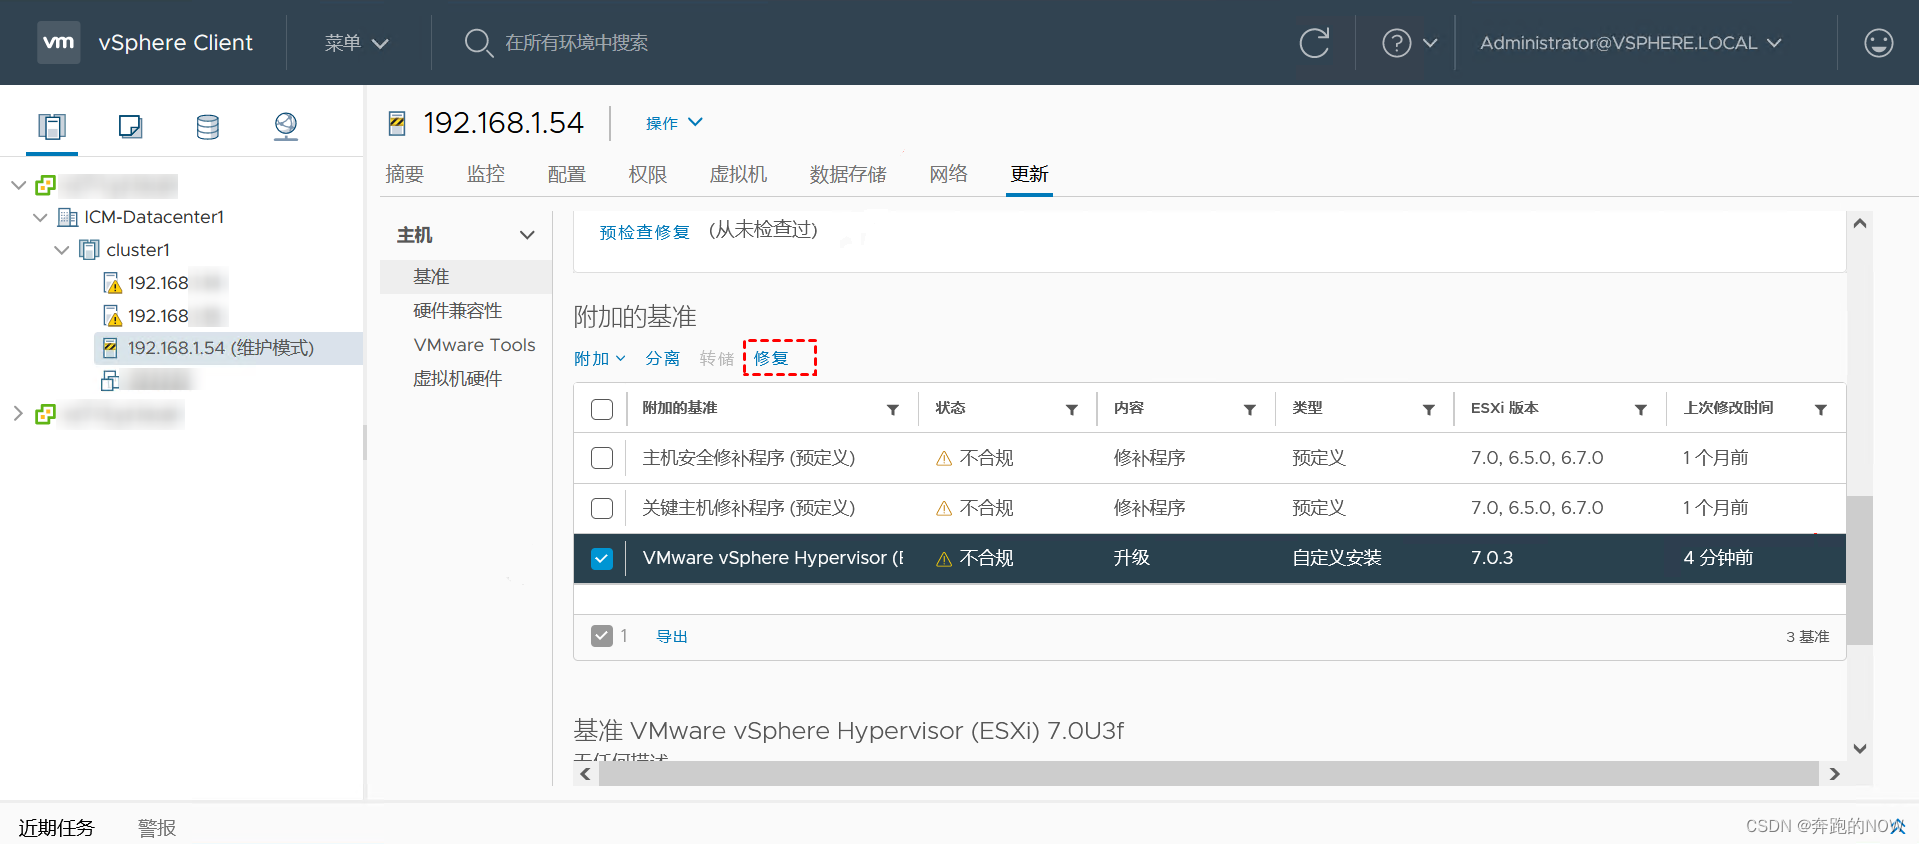Screen dimensions: 1919x844
Task: Check the 主机安全修补程序 baseline checkbox
Action: point(602,458)
